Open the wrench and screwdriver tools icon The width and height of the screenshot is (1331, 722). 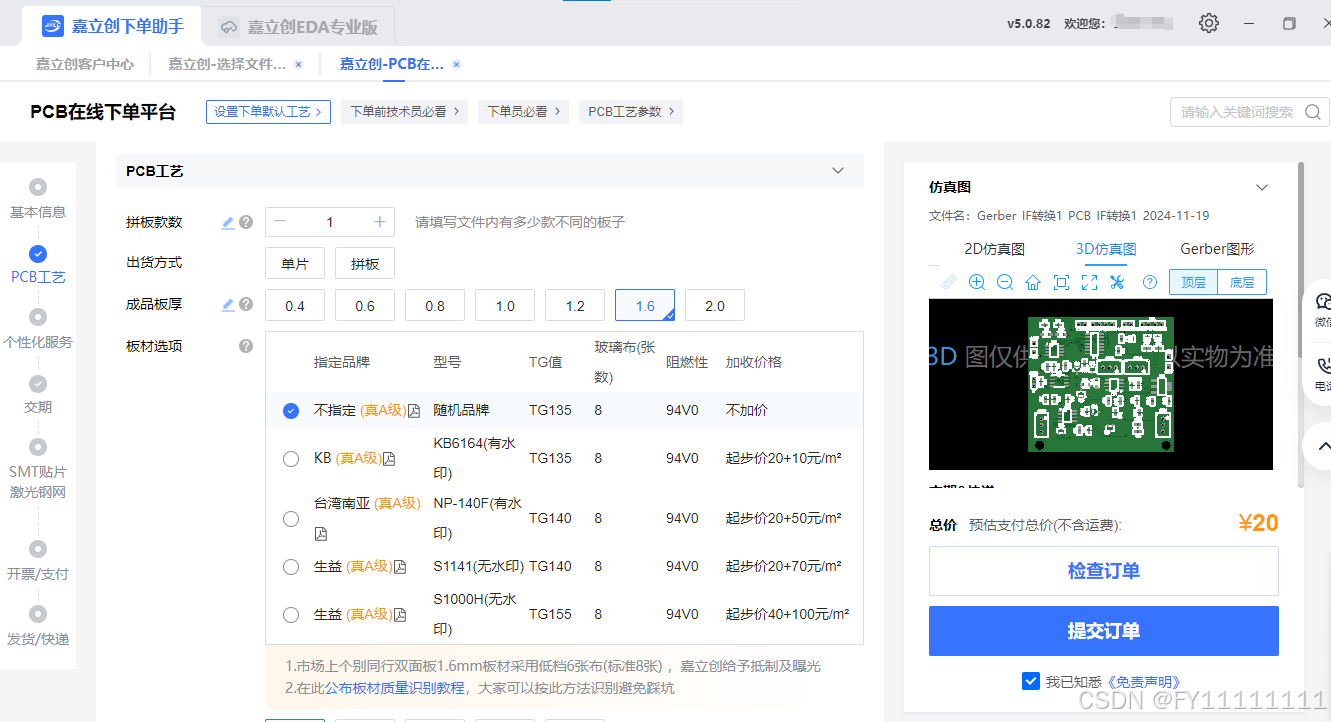[1117, 282]
